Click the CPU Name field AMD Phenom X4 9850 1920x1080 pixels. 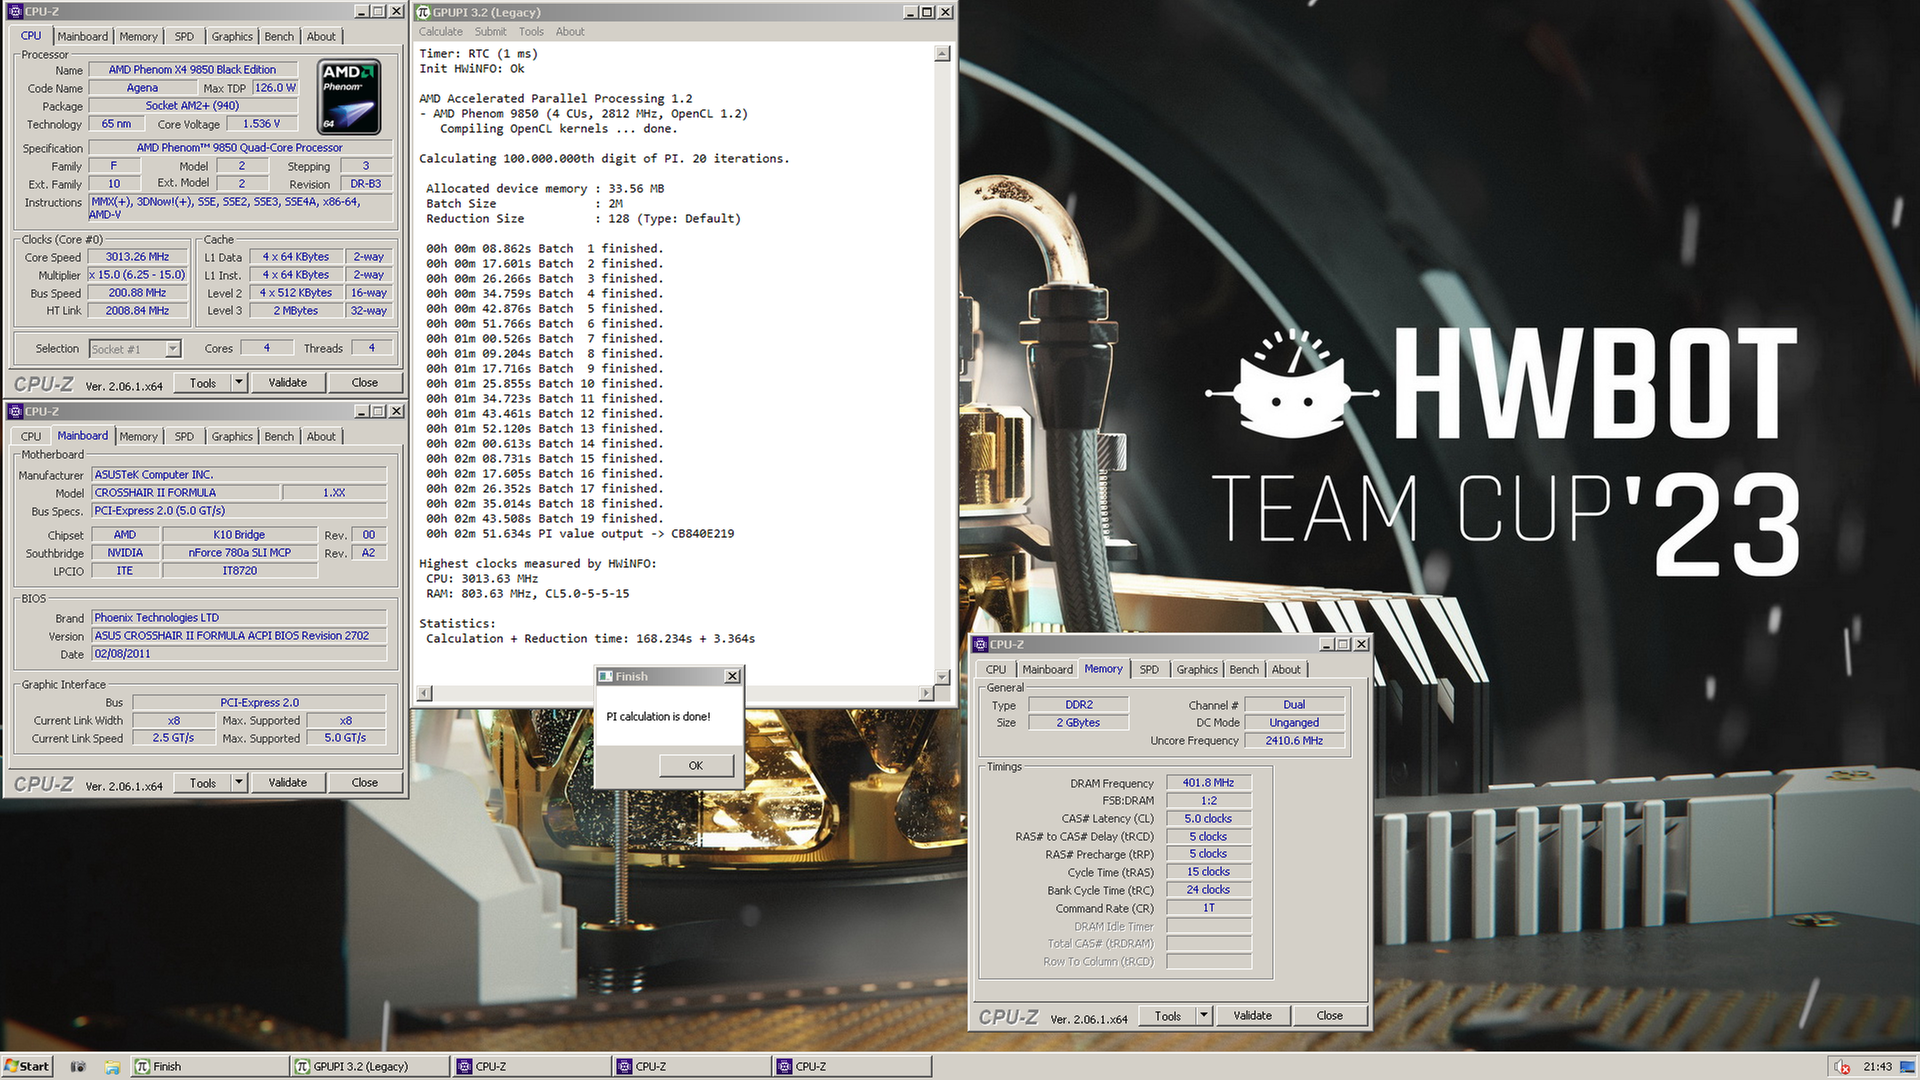coord(192,70)
